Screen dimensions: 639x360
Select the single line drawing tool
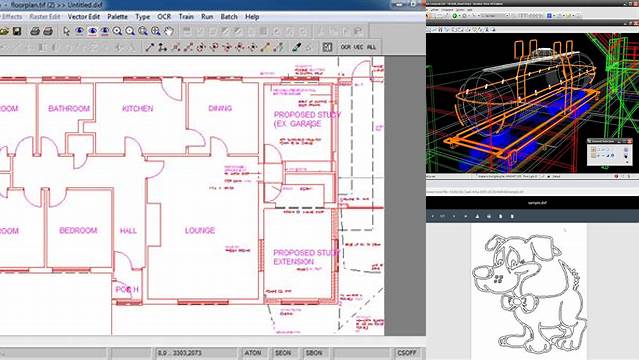[150, 47]
